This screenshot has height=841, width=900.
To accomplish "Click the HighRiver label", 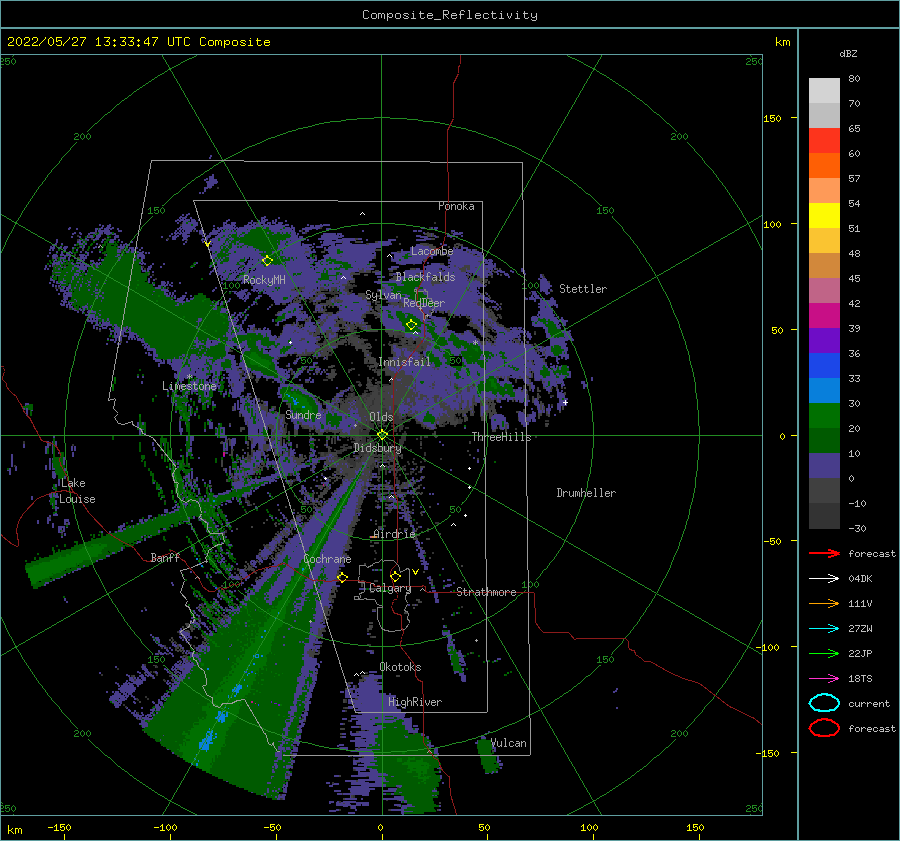I will pos(415,702).
